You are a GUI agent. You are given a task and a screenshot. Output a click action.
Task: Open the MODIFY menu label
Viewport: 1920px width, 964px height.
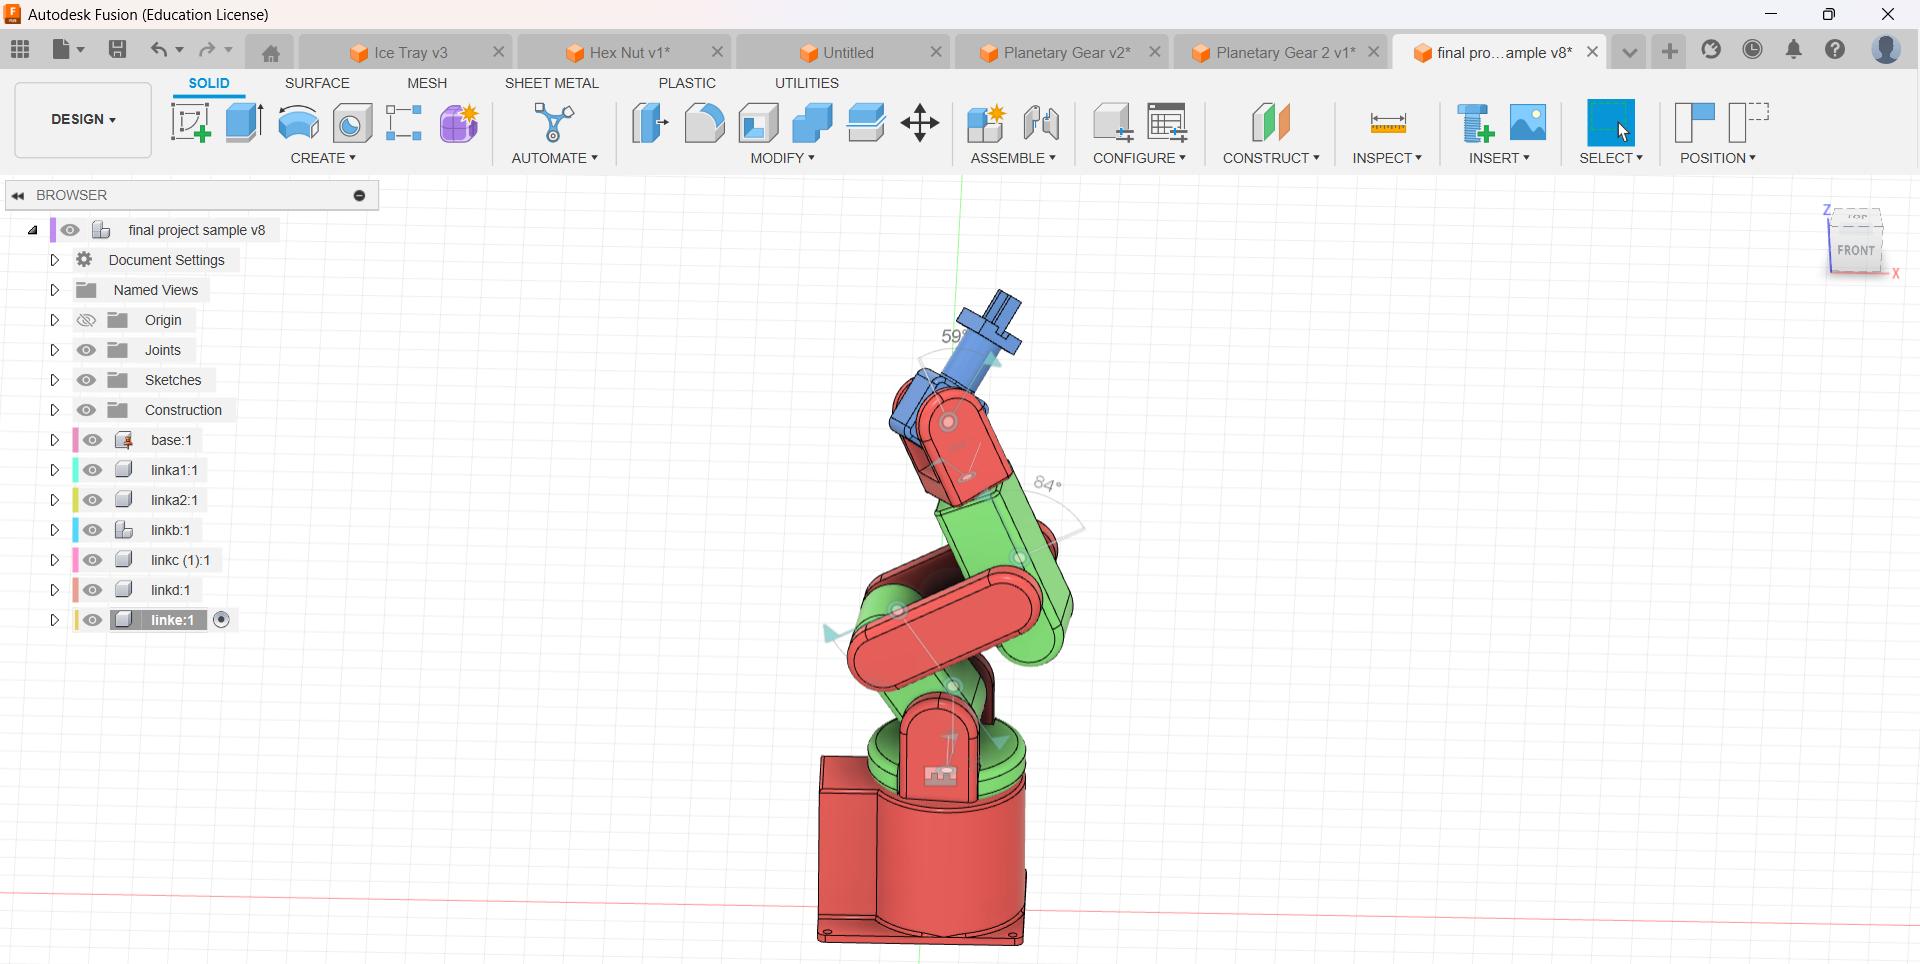coord(782,158)
